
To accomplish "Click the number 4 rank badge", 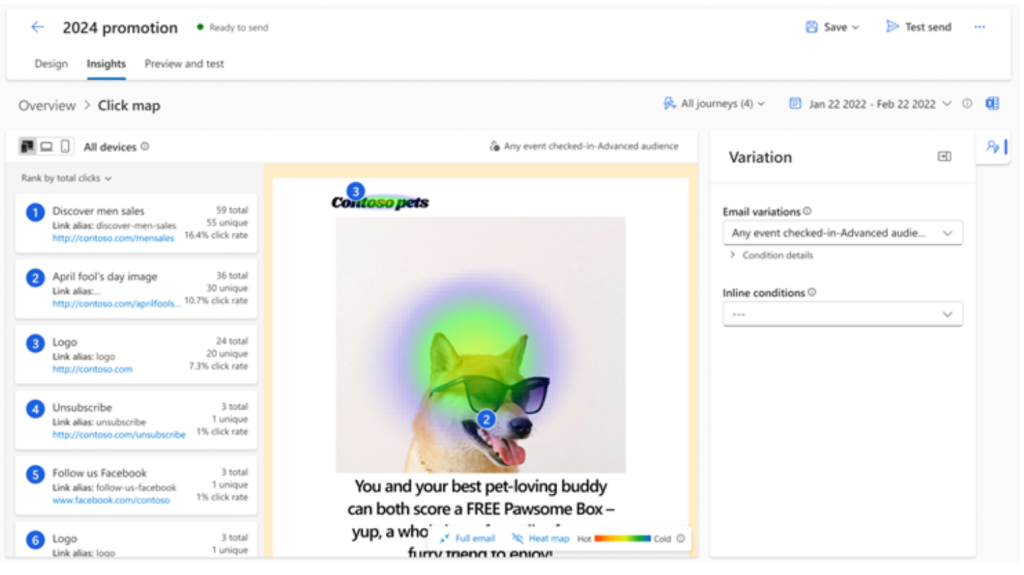I will pos(35,409).
